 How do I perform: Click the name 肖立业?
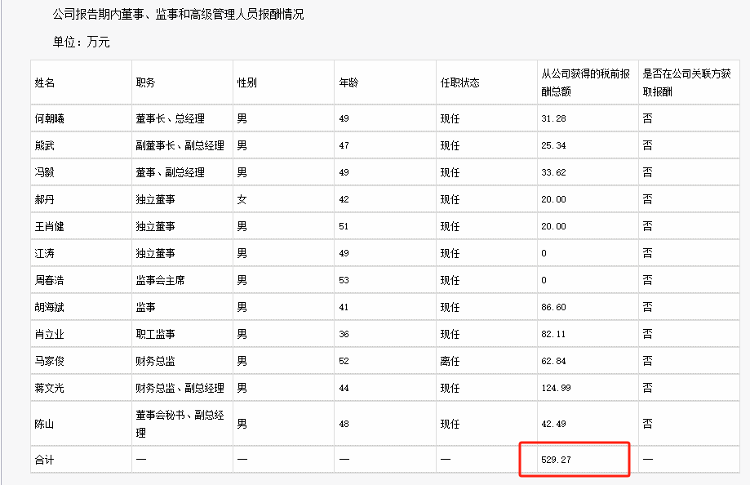(x=49, y=334)
